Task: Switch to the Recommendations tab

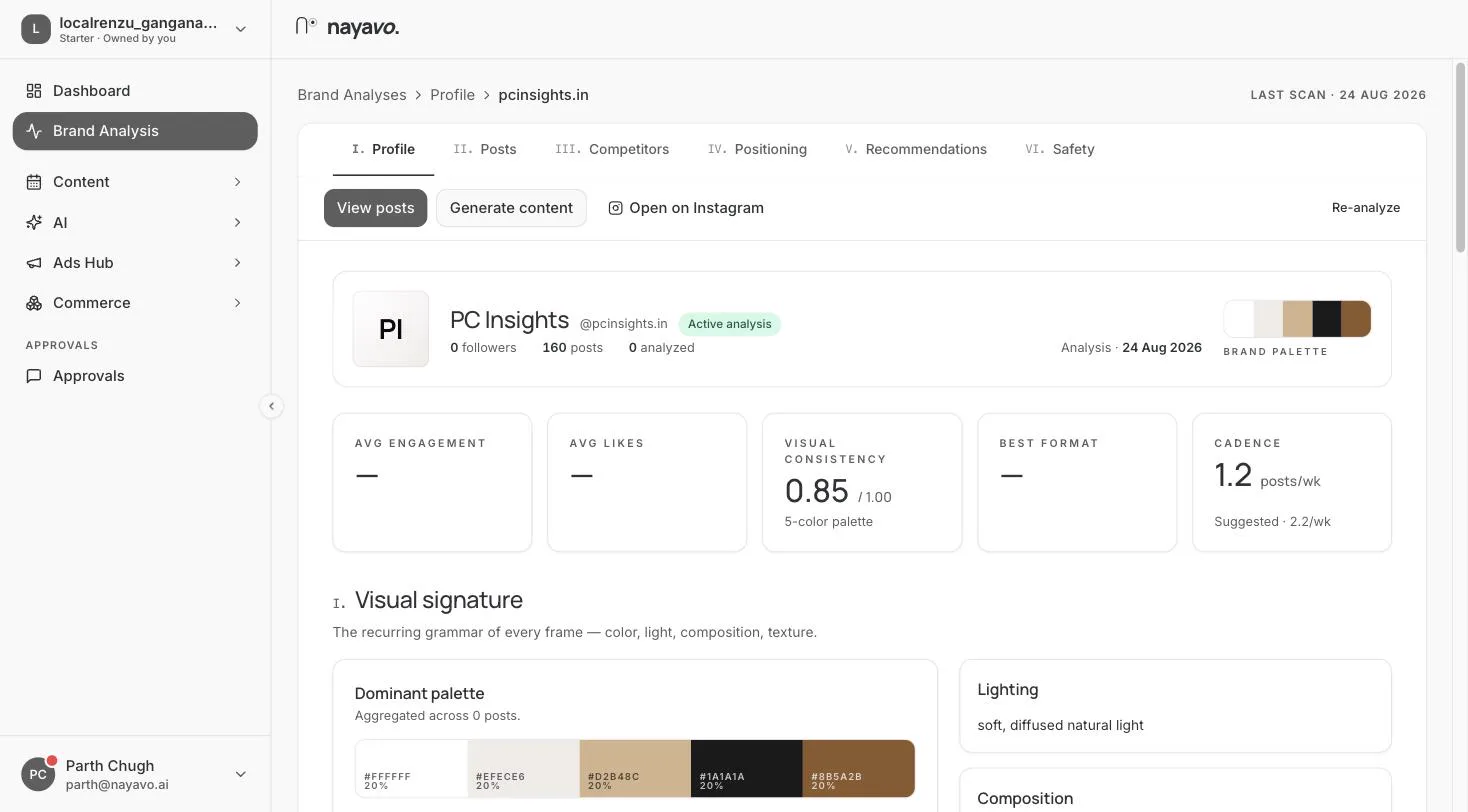Action: [x=916, y=149]
